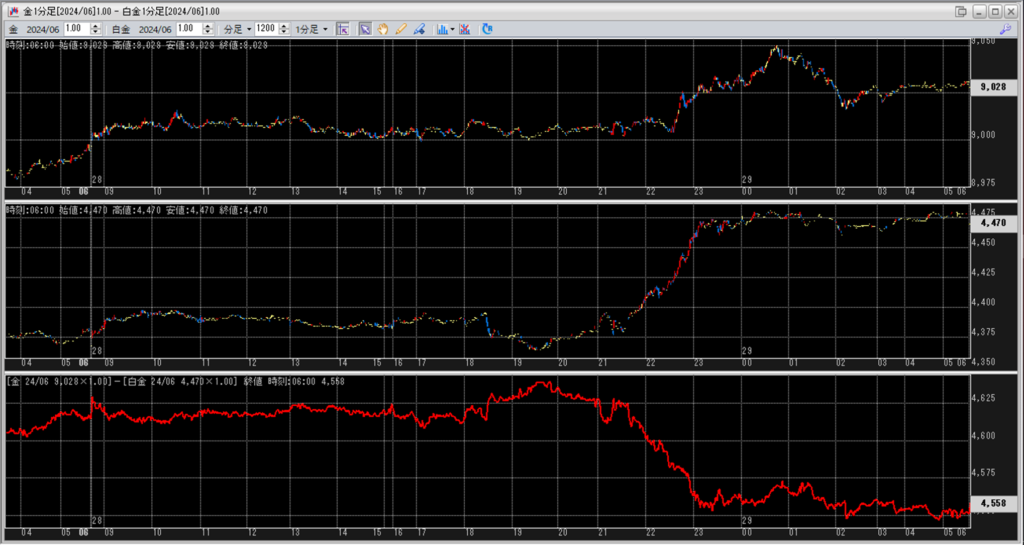Expand the arrow beside the bar chart indicator icon

tap(453, 29)
